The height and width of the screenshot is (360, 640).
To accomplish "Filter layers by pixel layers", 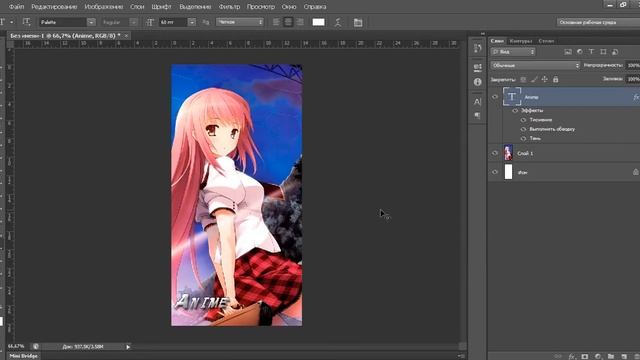I will point(568,52).
